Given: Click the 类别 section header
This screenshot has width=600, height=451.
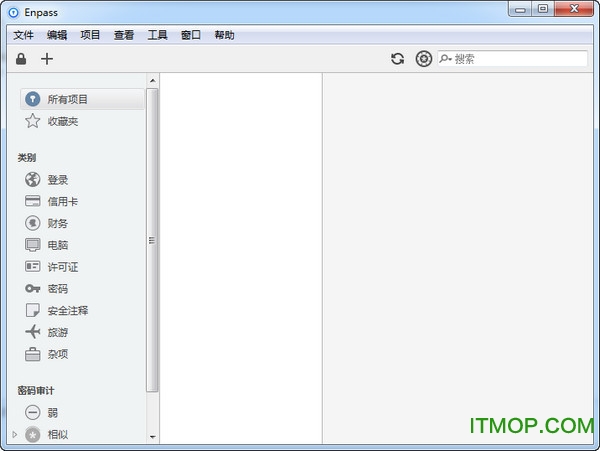Looking at the screenshot, I should [x=27, y=158].
